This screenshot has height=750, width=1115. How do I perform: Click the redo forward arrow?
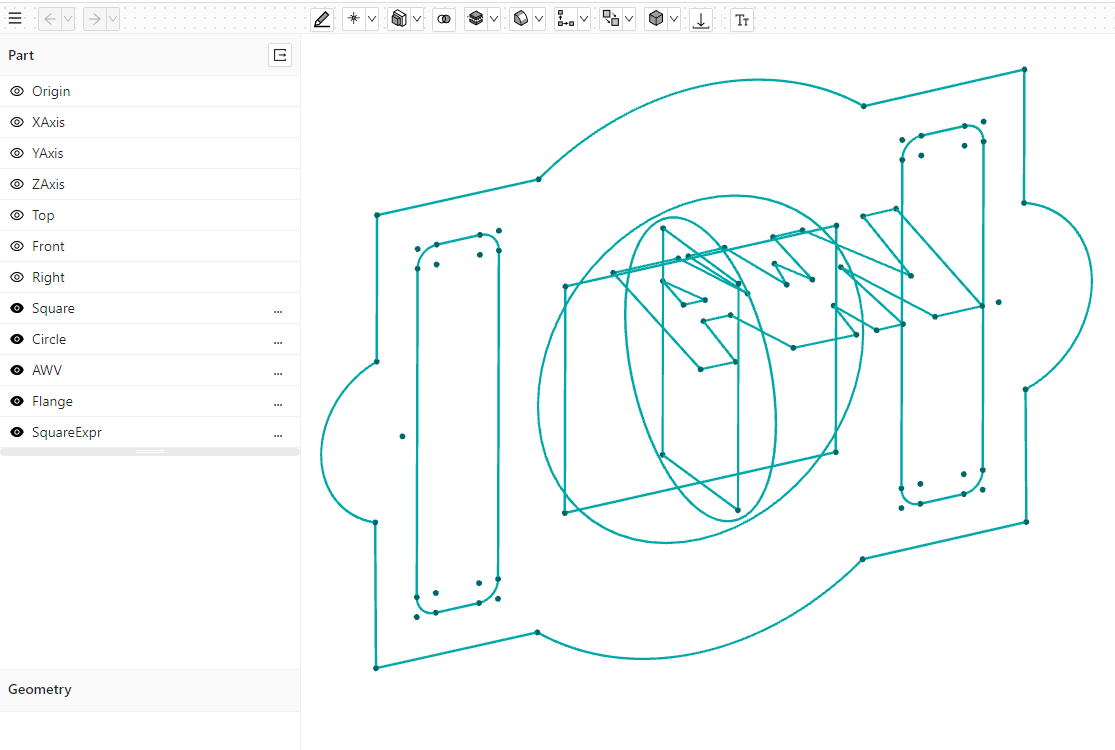pos(94,19)
